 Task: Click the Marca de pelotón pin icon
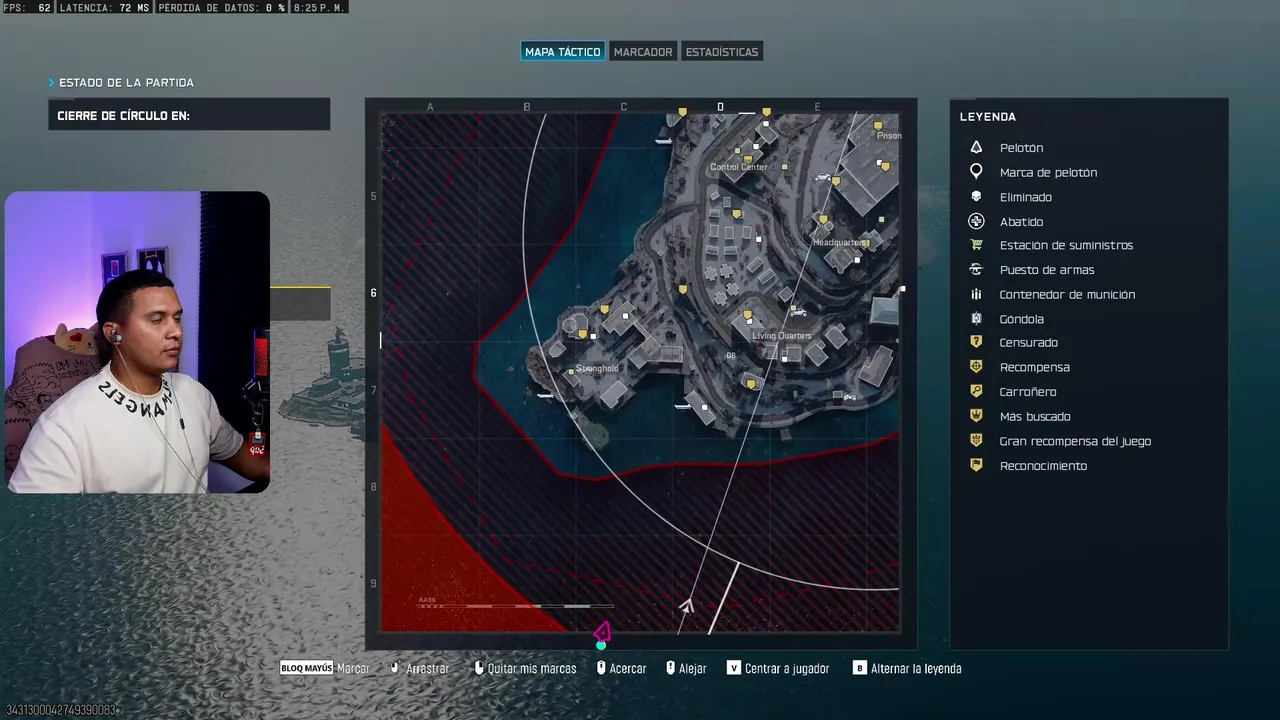pyautogui.click(x=976, y=172)
